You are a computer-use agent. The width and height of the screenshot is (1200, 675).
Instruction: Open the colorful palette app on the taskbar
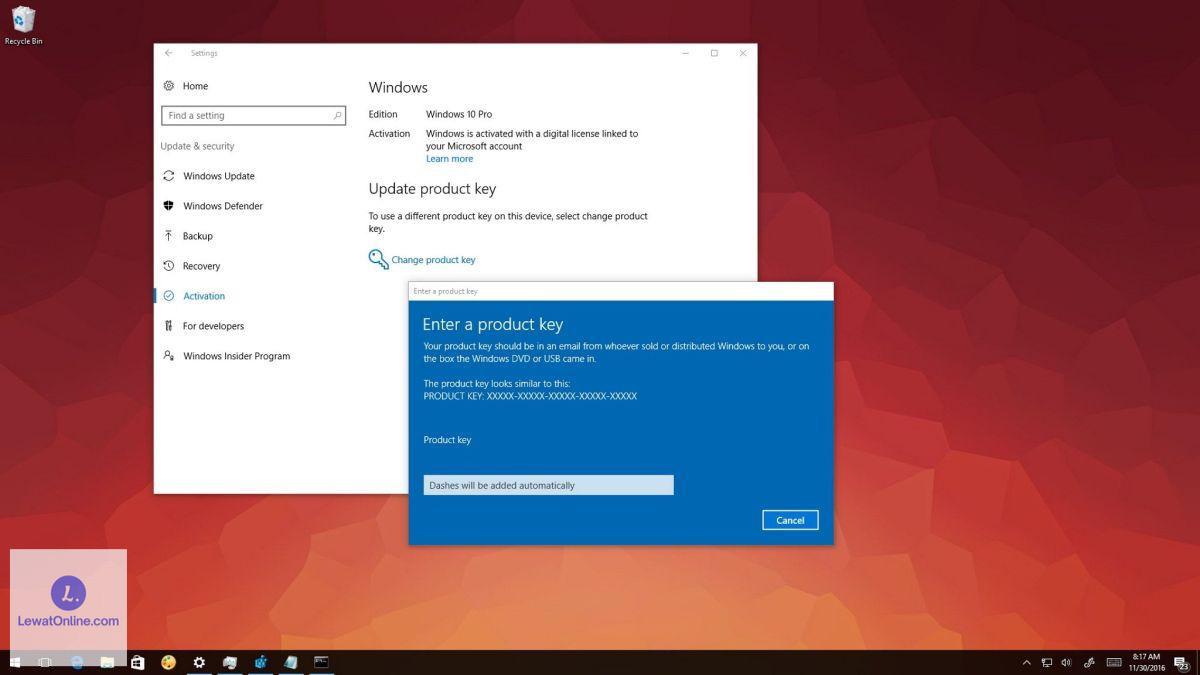168,662
